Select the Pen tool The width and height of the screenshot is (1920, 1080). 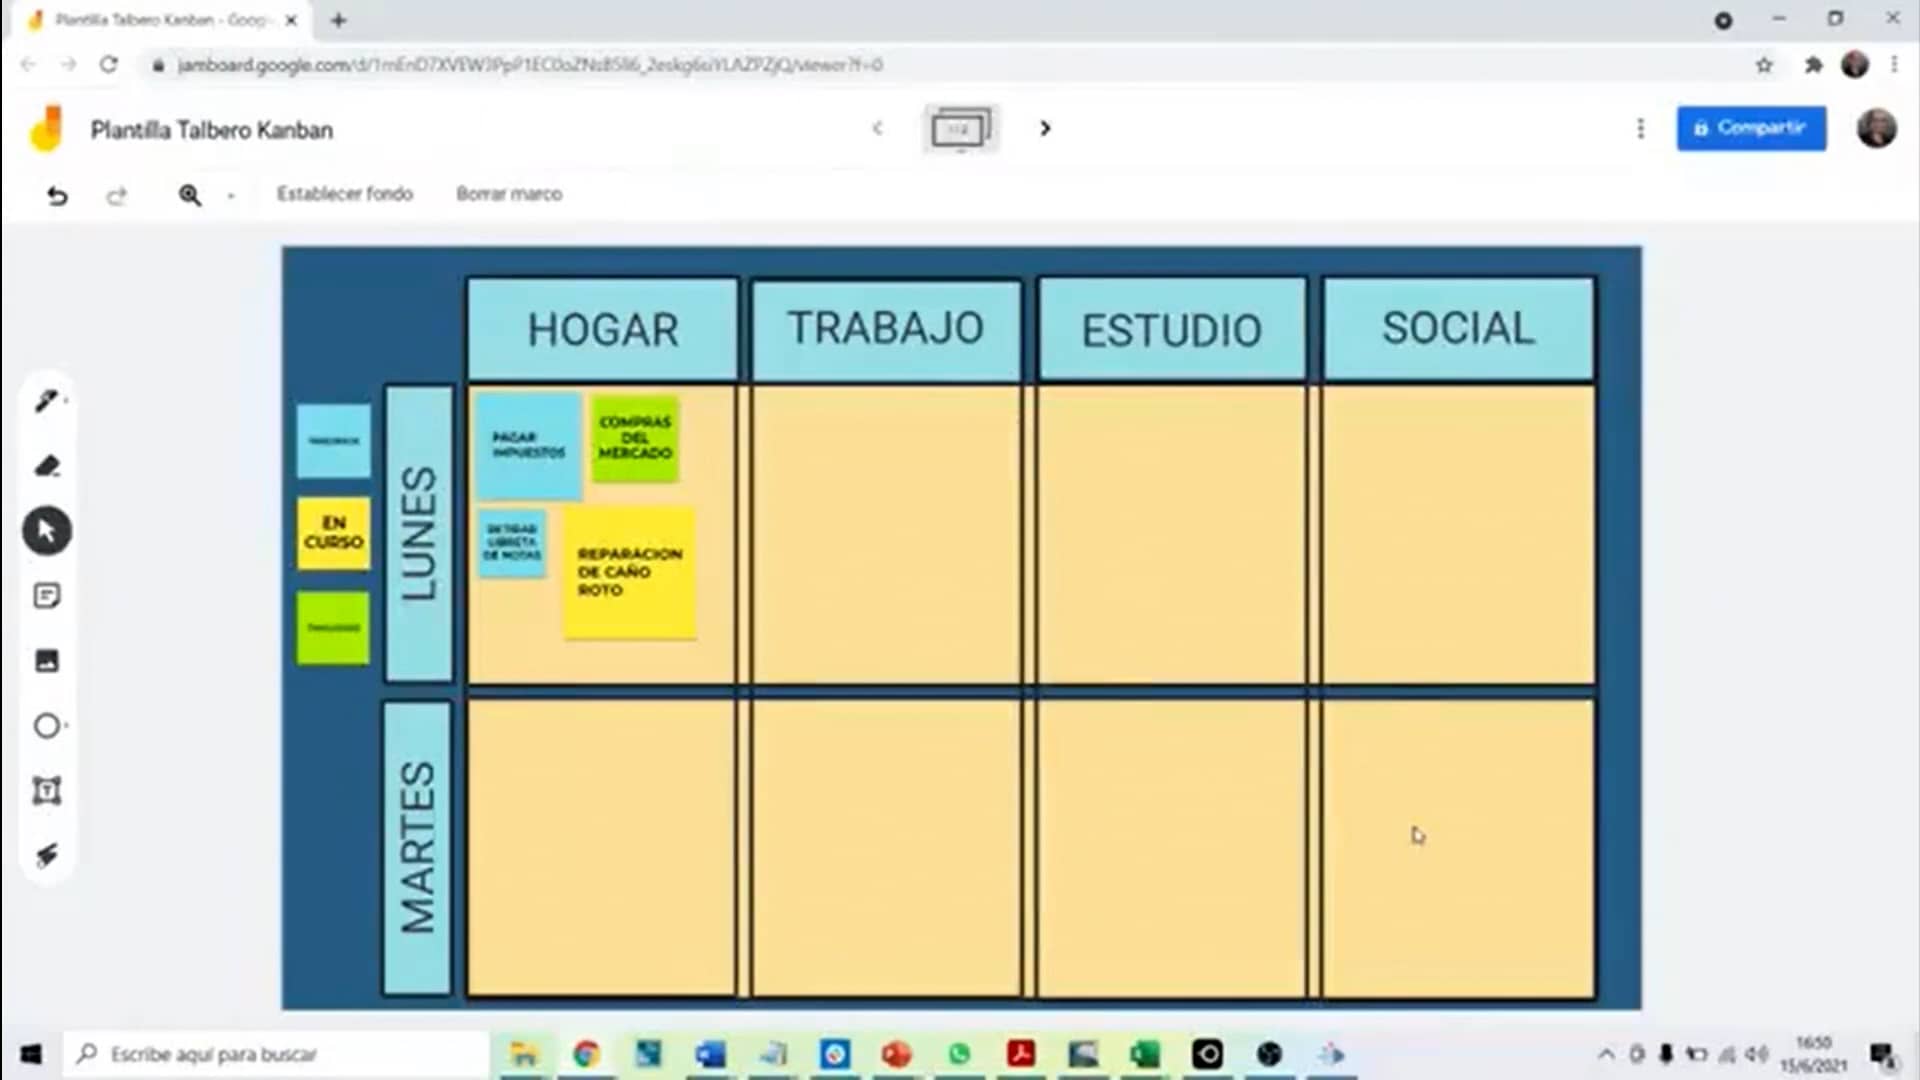tap(47, 399)
